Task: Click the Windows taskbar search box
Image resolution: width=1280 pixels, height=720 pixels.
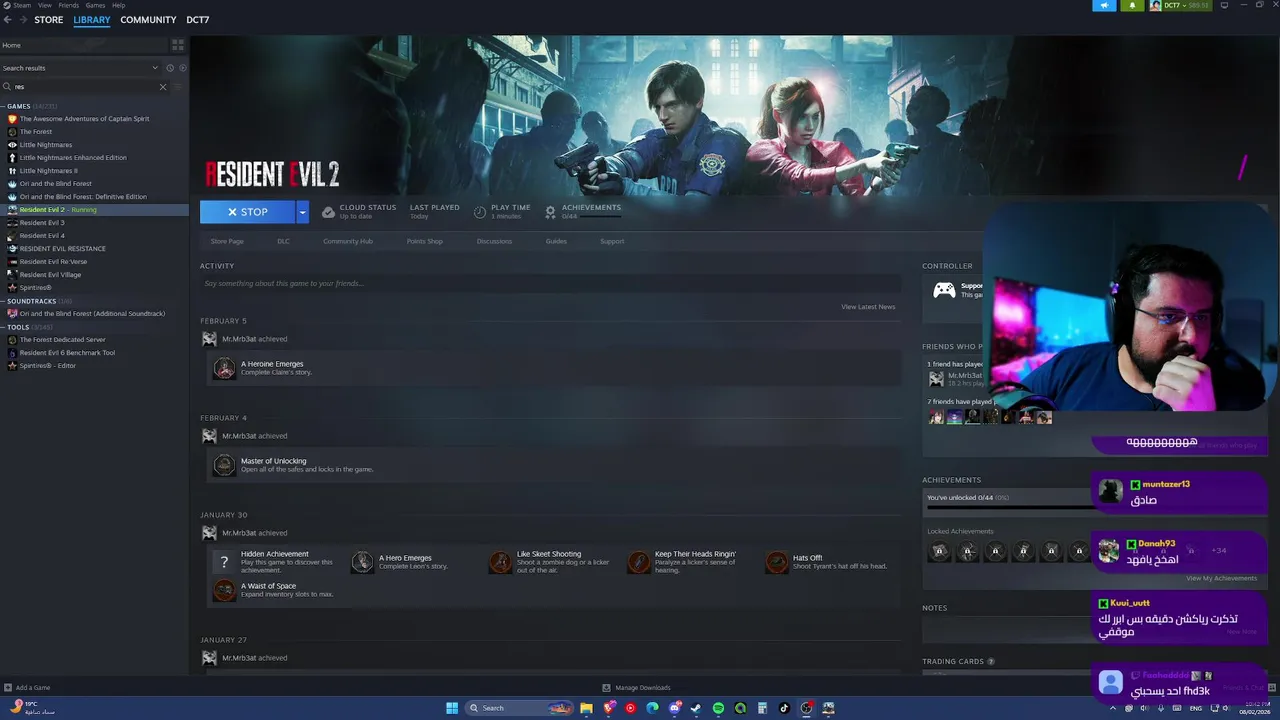Action: tap(521, 708)
